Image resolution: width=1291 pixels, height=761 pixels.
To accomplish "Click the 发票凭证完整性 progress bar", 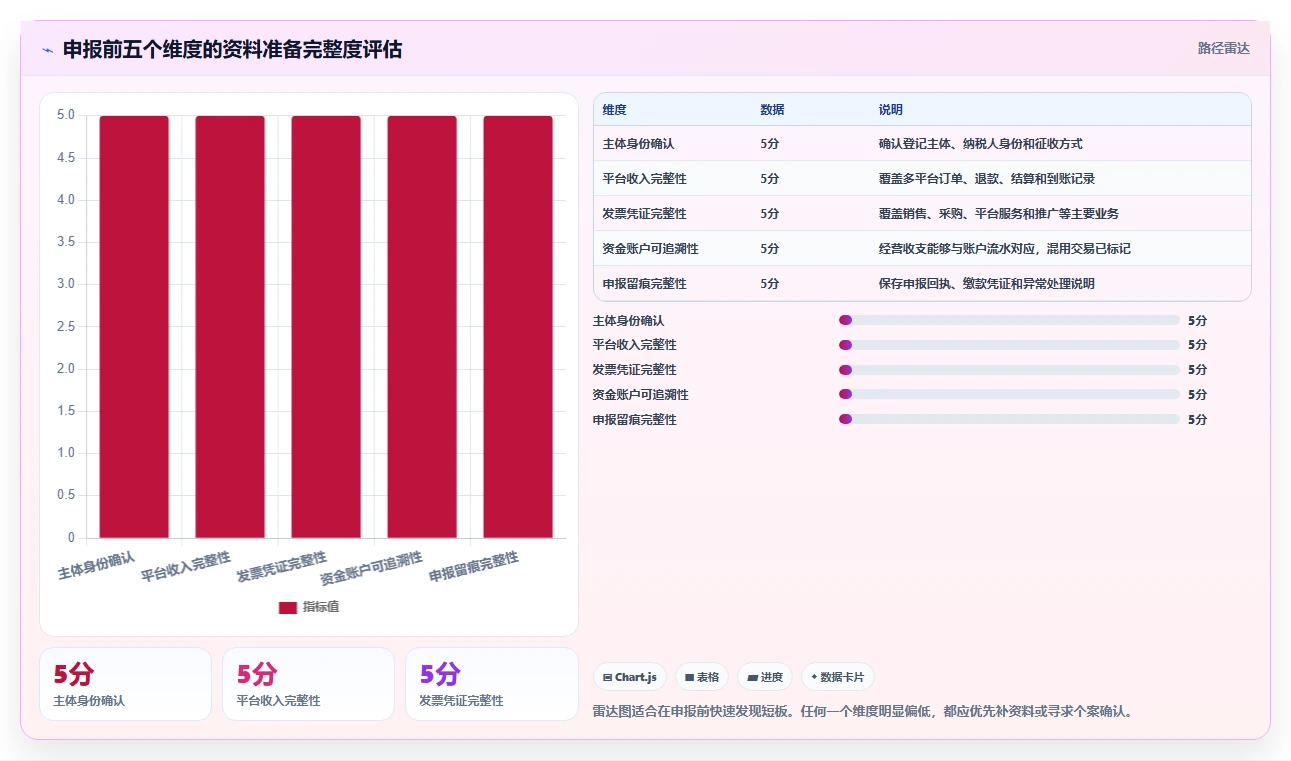I will pos(1009,370).
